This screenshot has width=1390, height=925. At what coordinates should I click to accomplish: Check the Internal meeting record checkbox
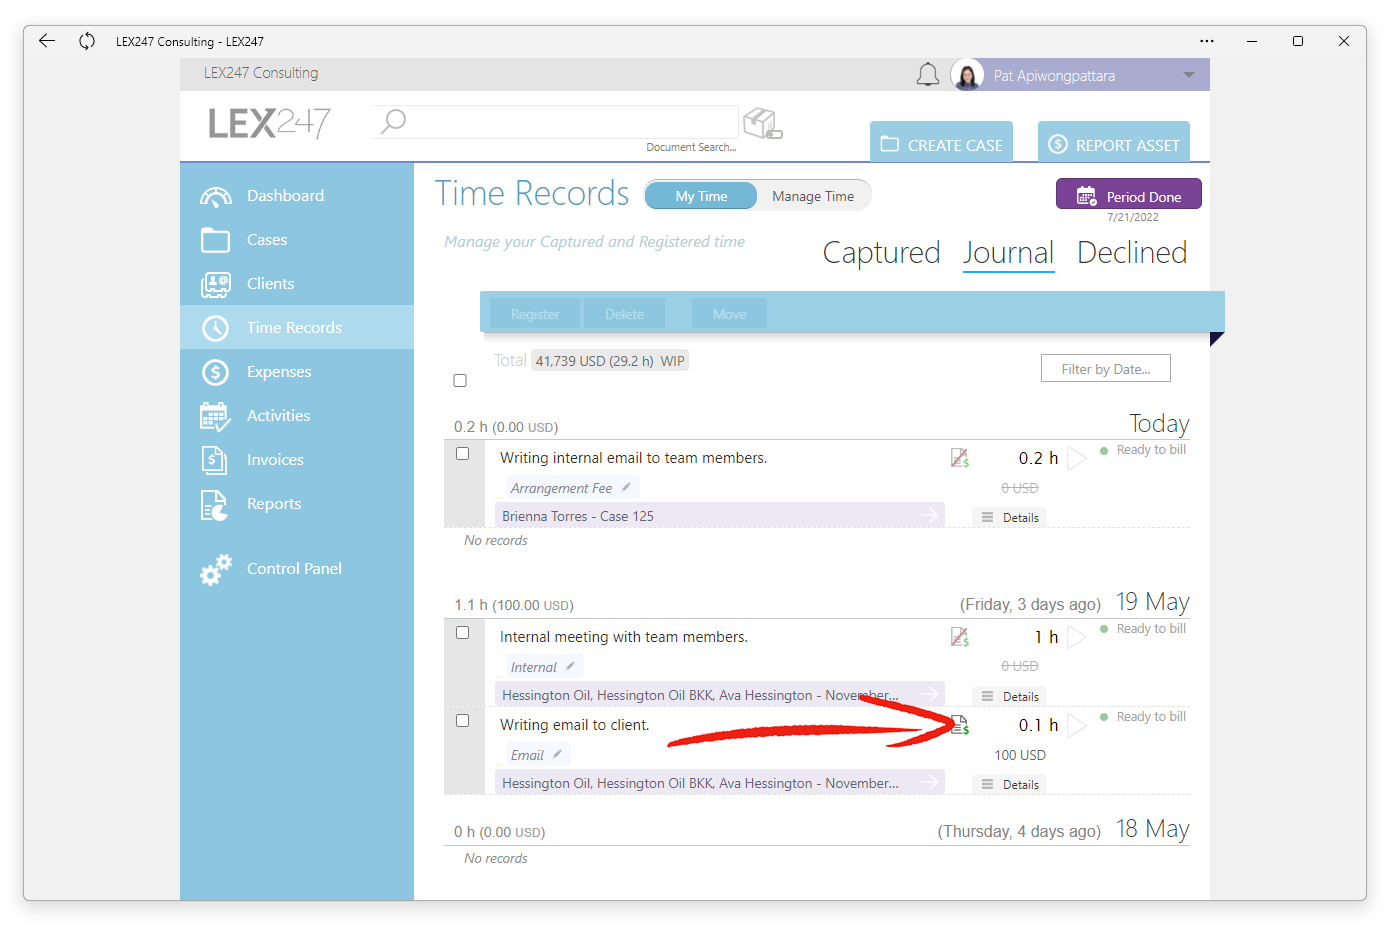(x=462, y=633)
